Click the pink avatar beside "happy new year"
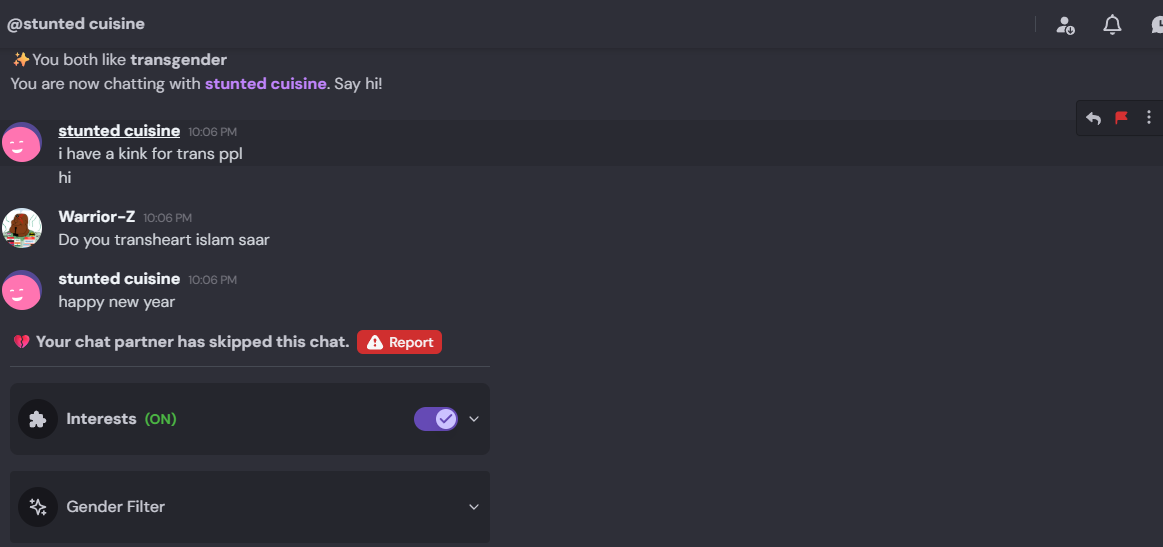 22,290
